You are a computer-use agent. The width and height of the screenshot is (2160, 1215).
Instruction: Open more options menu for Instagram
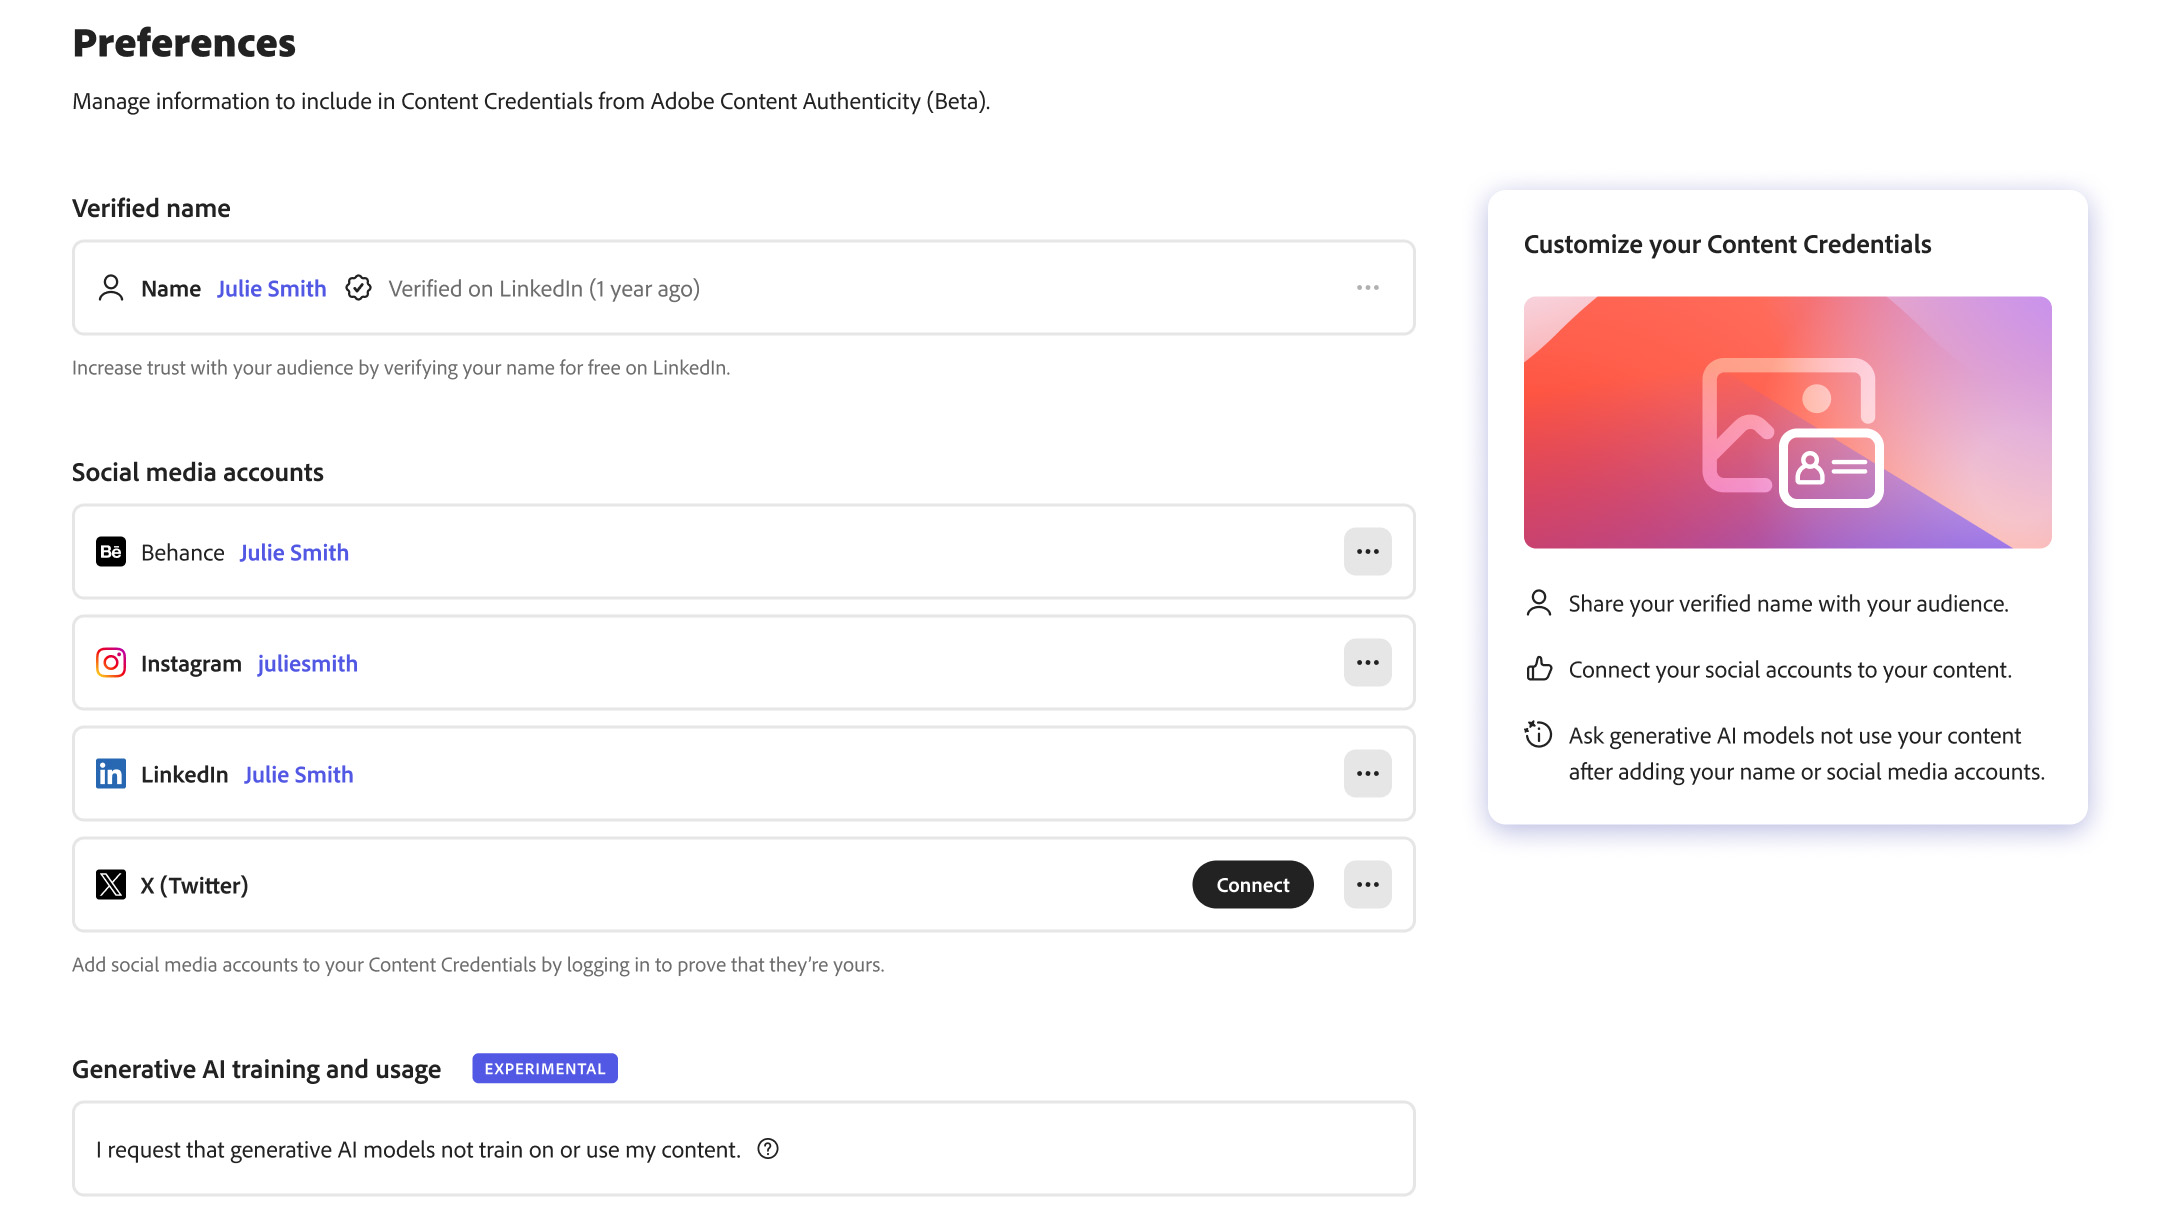point(1367,663)
